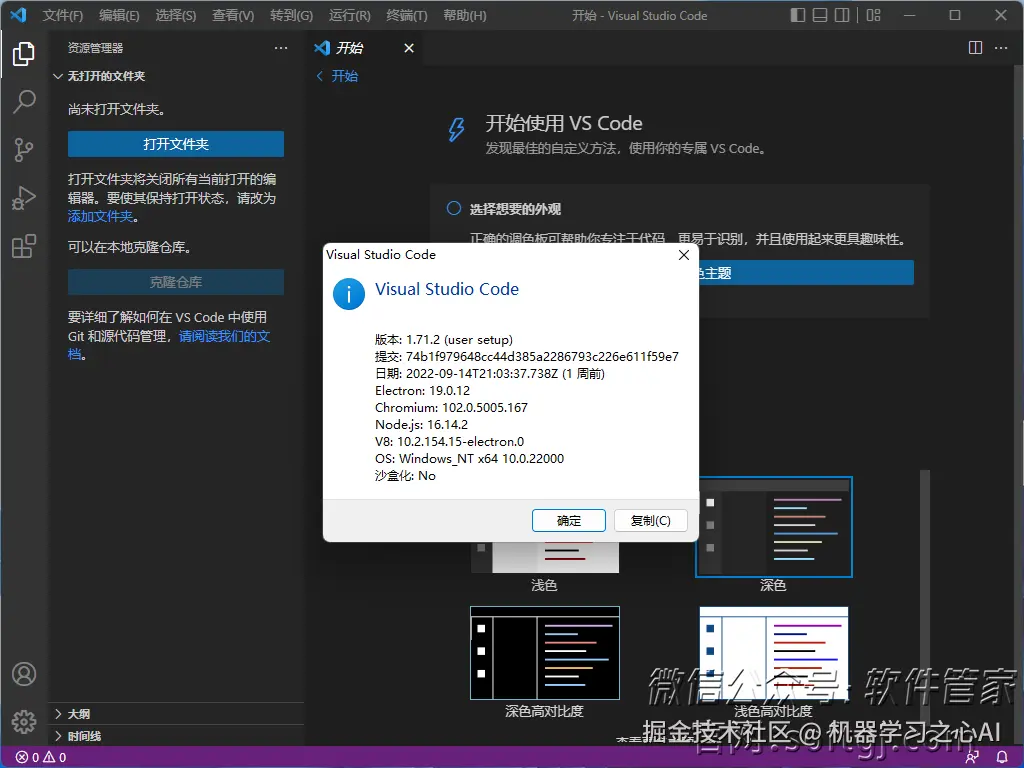Viewport: 1024px width, 768px height.
Task: Select the 深色 theme thumbnail
Action: click(x=774, y=526)
